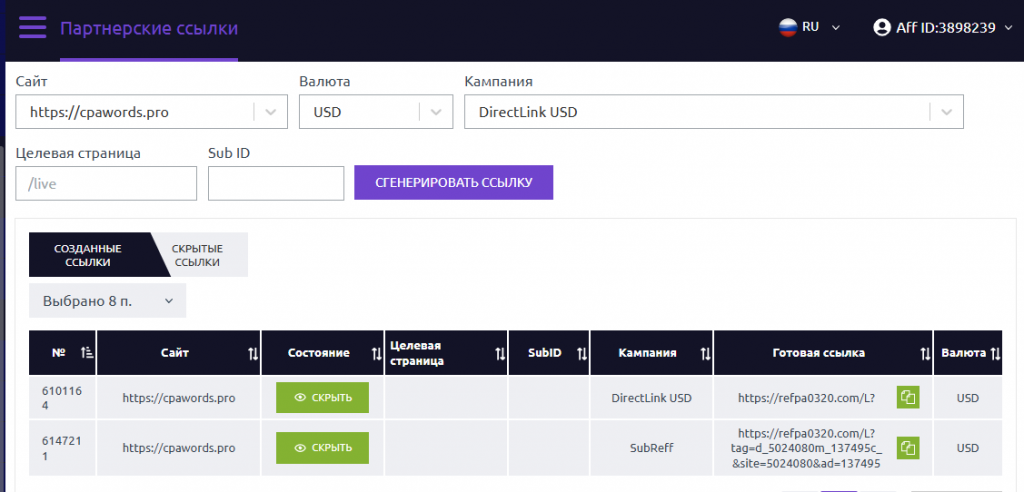Select the Созданные ссылки tab
Screen dimensions: 1024x492
click(88, 255)
